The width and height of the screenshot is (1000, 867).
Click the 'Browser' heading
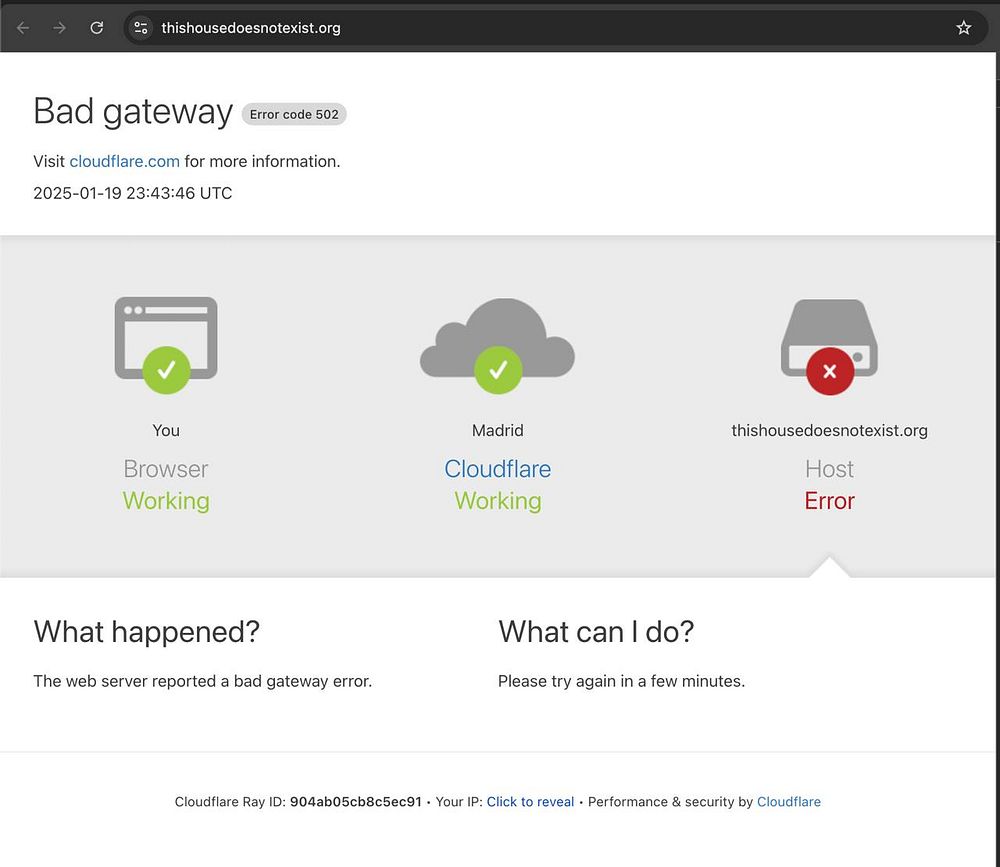tap(166, 469)
